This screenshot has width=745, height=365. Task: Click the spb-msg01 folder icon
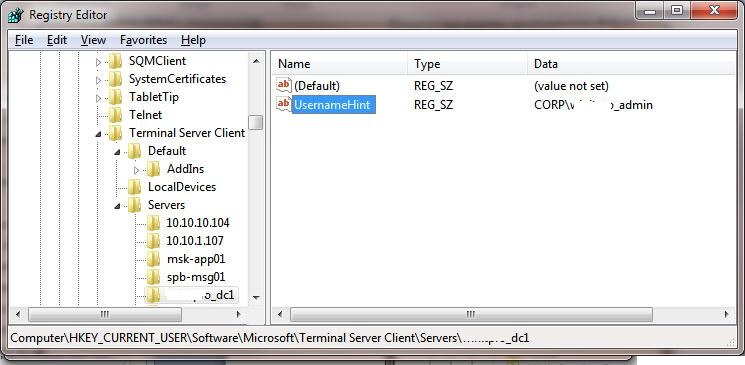click(153, 277)
